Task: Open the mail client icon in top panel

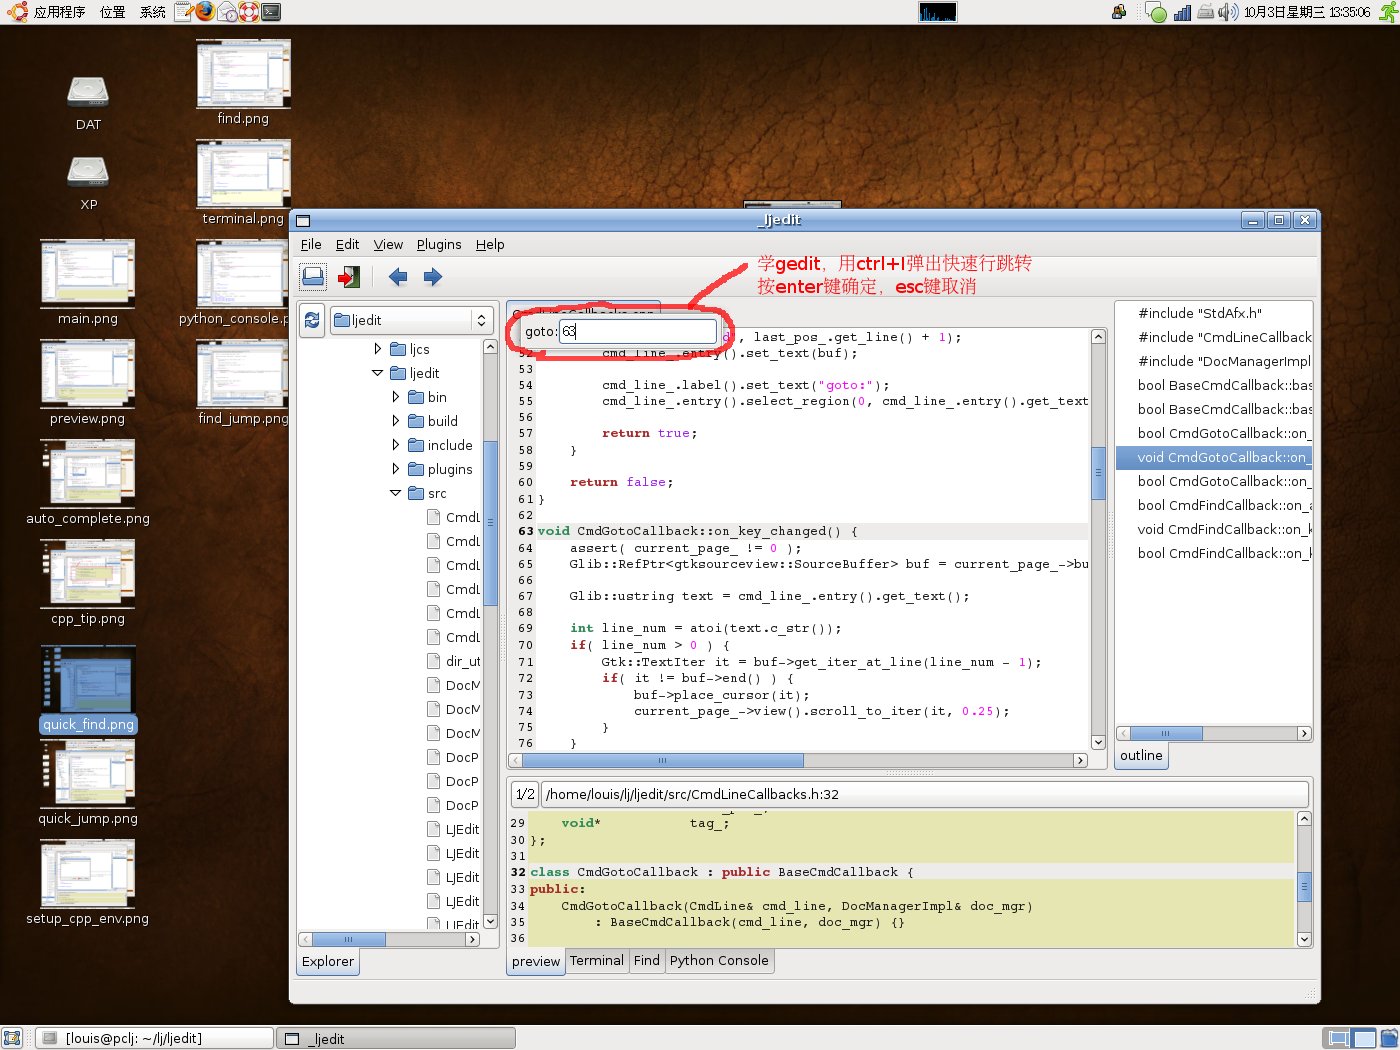Action: [227, 12]
